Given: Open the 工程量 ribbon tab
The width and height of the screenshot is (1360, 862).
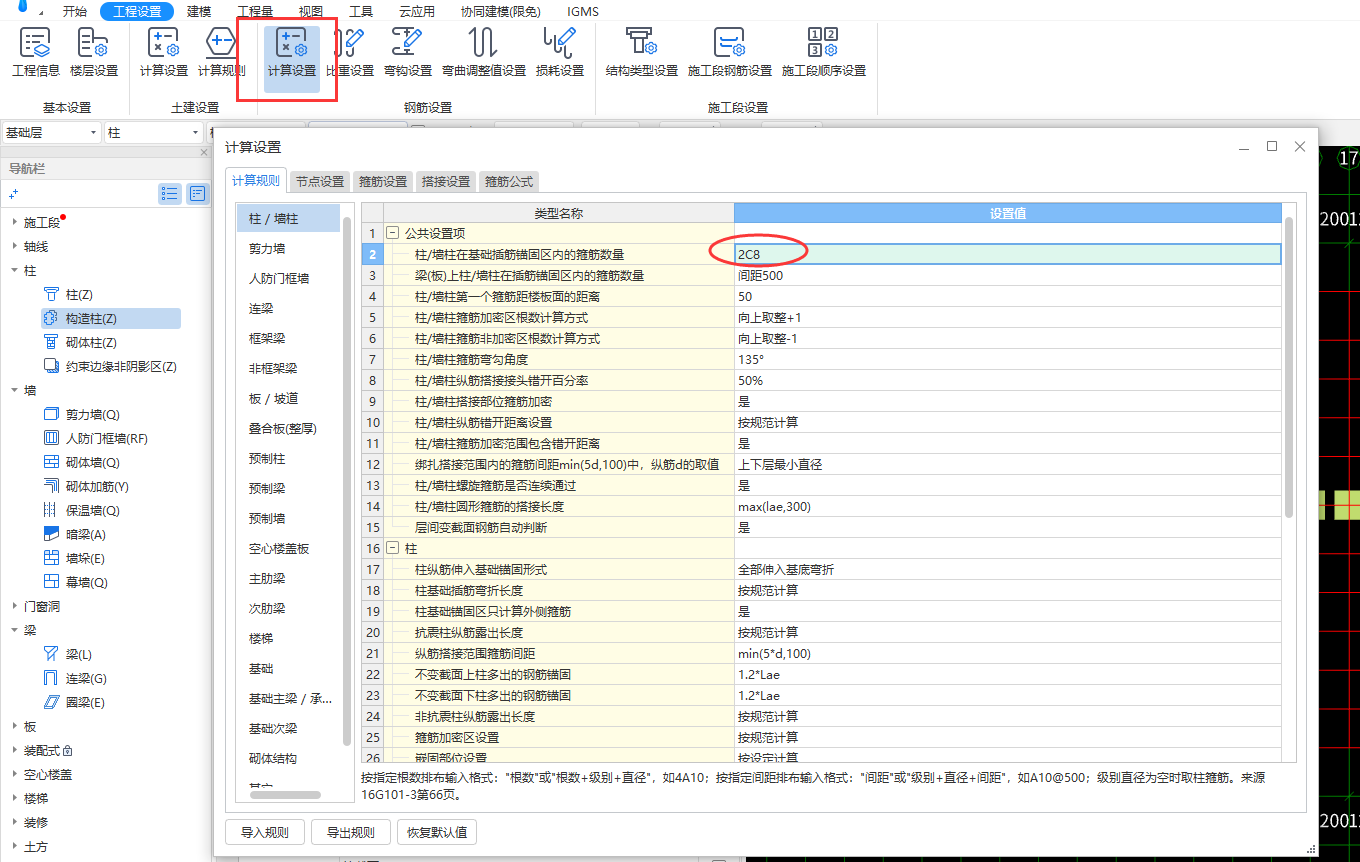Looking at the screenshot, I should pos(255,12).
